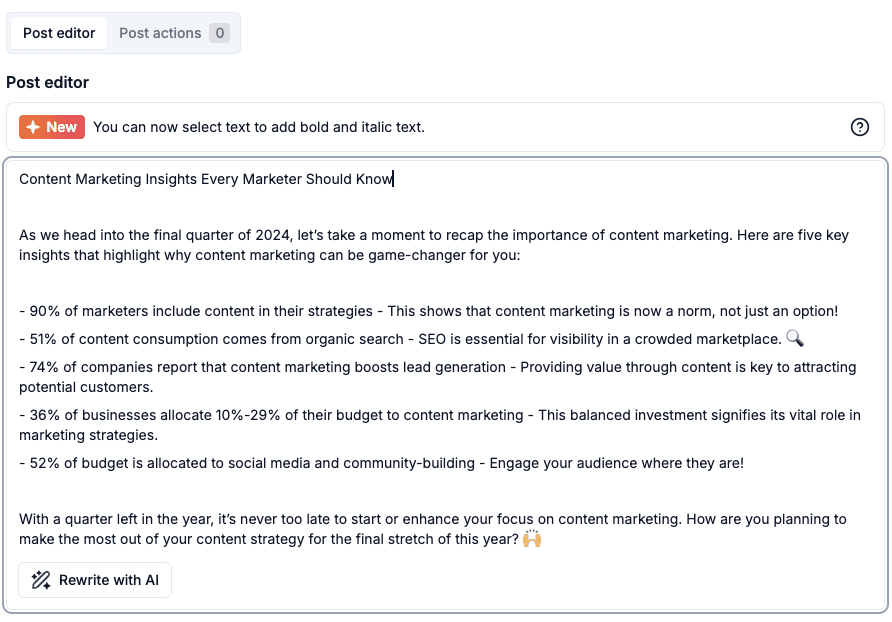Click the raised hands emoji at the post end
Viewport: 892px width, 622px height.
click(x=531, y=539)
